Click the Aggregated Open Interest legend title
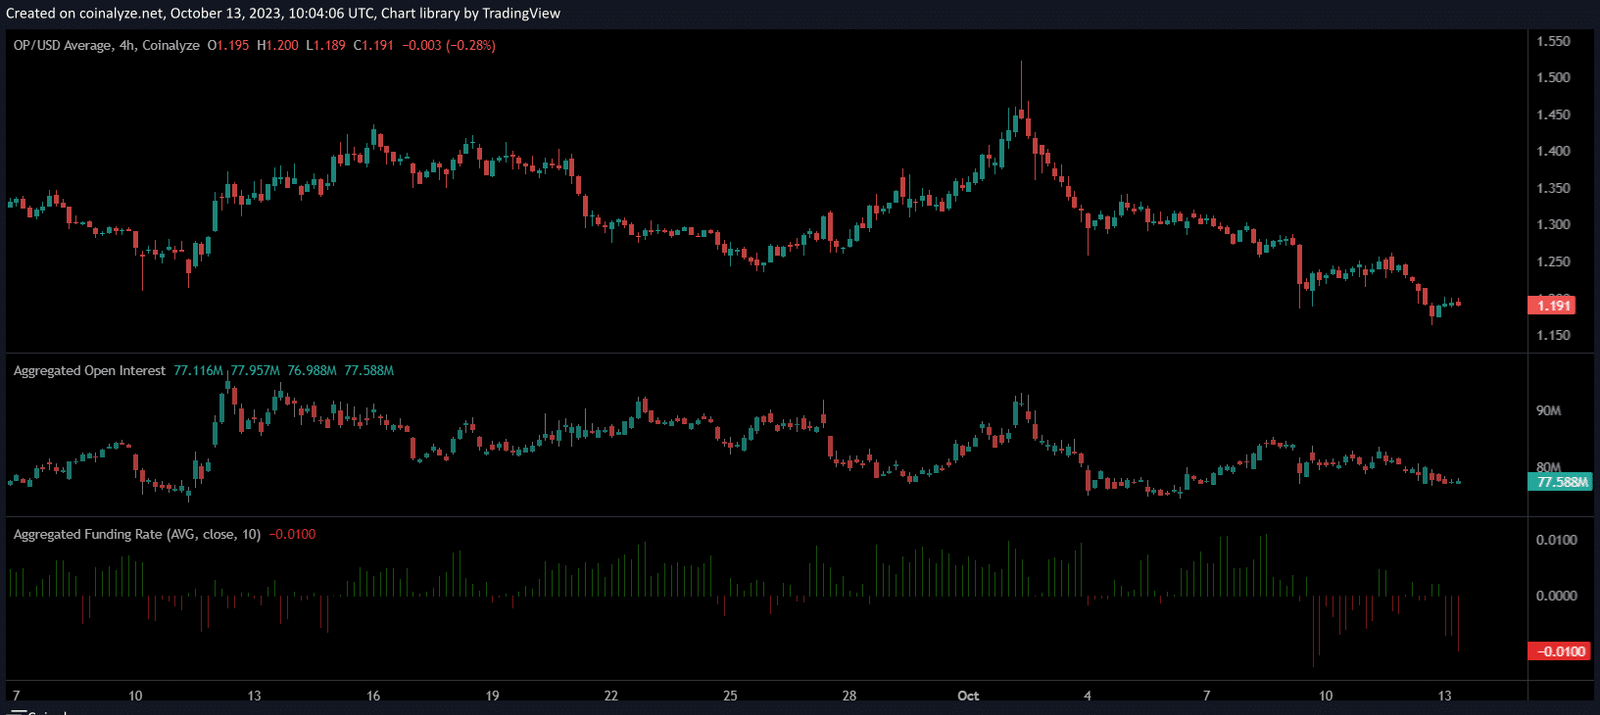Viewport: 1600px width, 715px height. point(89,371)
